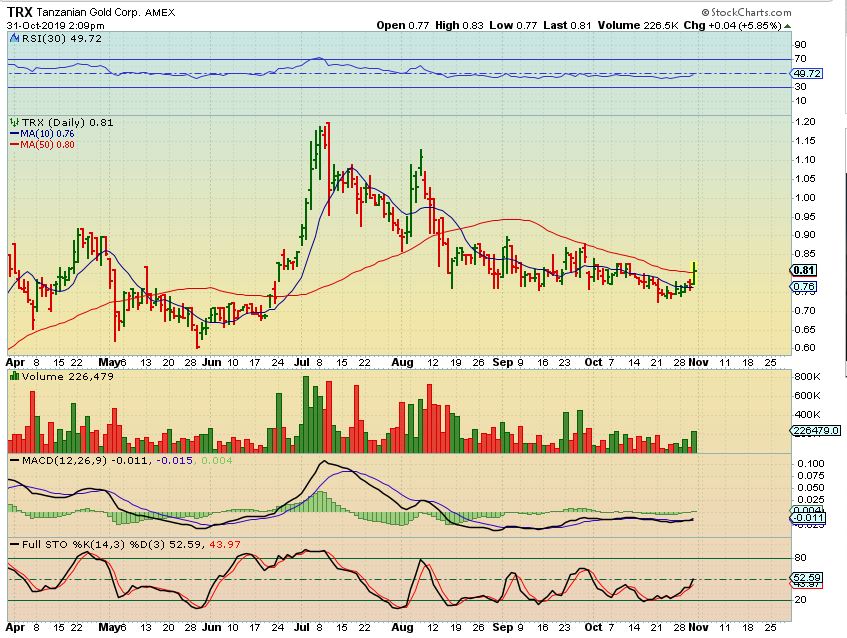This screenshot has height=638, width=847.
Task: Click the Low 0.77 quote value
Action: (x=513, y=25)
